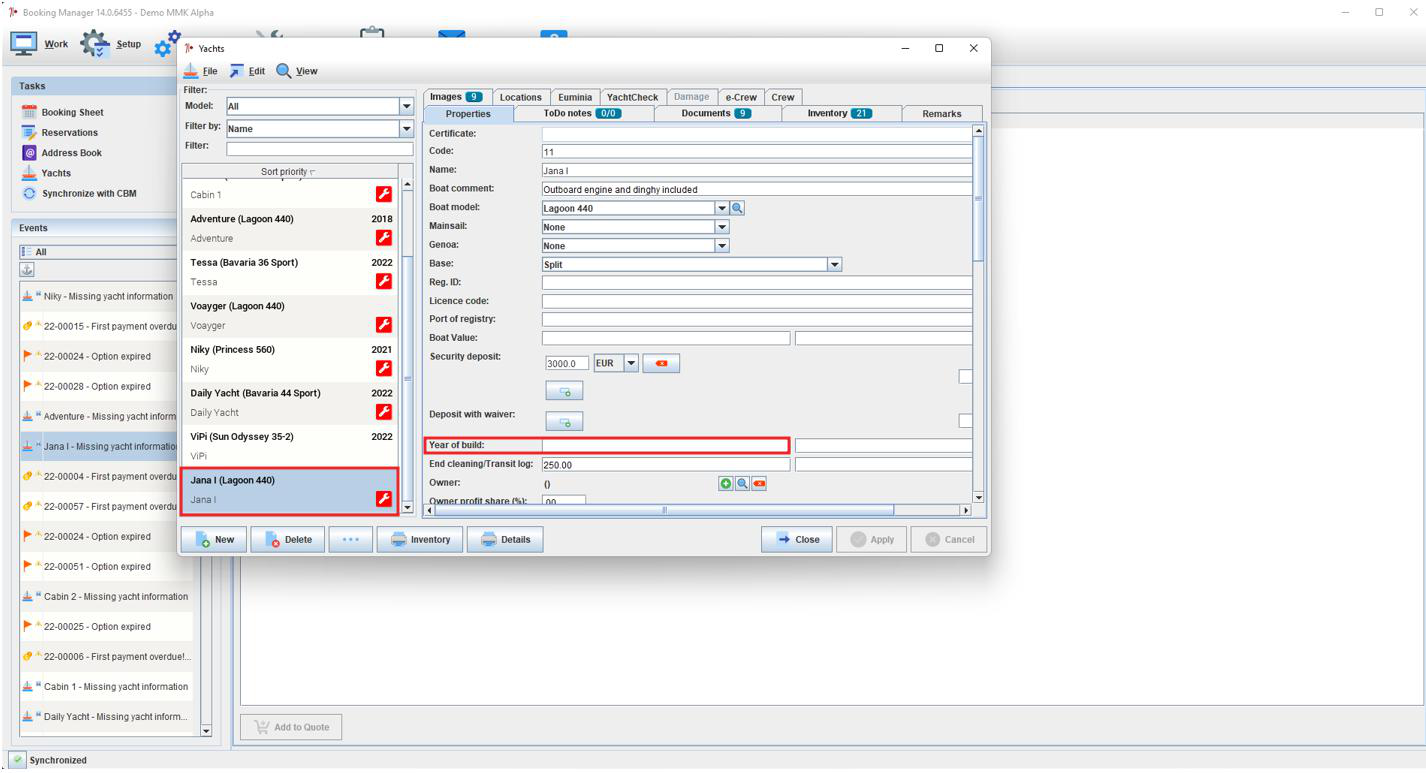Image resolution: width=1426 pixels, height=773 pixels.
Task: Open the Edit menu in the Yachts window
Action: [x=248, y=71]
